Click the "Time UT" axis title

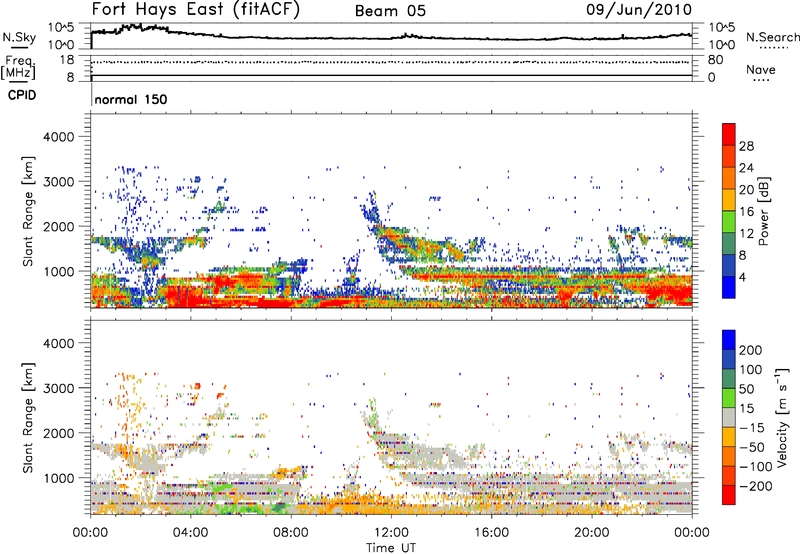[391, 548]
